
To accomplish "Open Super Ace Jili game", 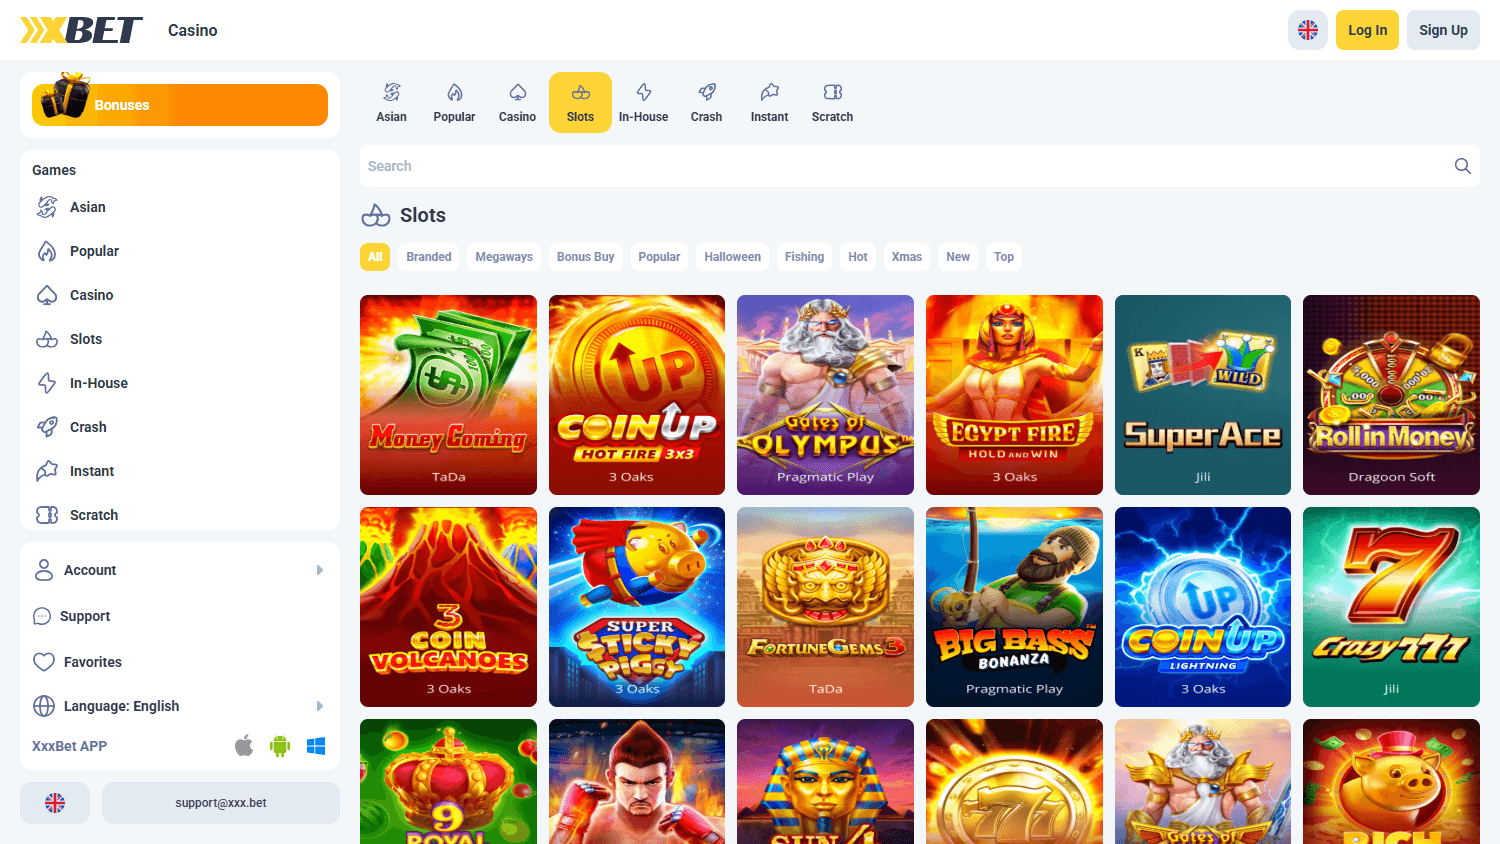I will pyautogui.click(x=1203, y=395).
